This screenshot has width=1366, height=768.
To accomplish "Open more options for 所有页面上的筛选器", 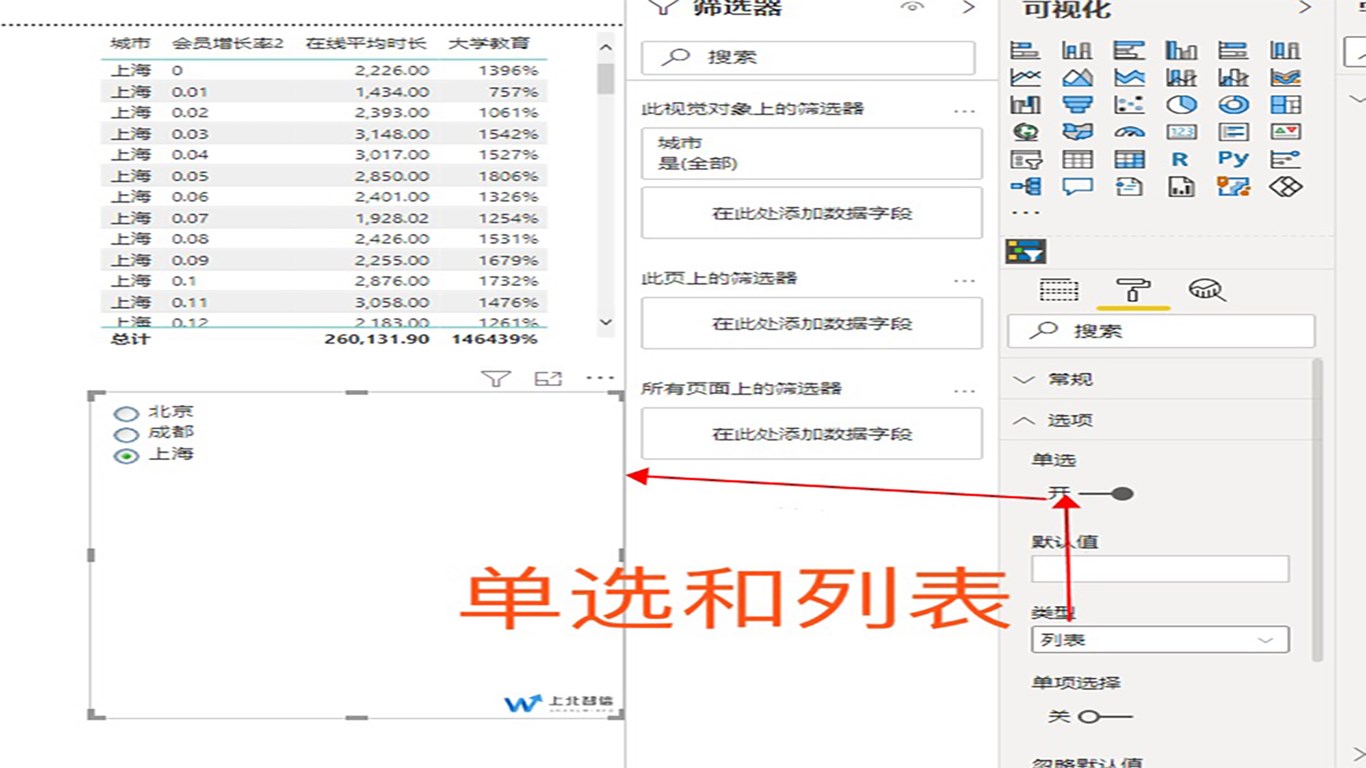I will pyautogui.click(x=964, y=391).
